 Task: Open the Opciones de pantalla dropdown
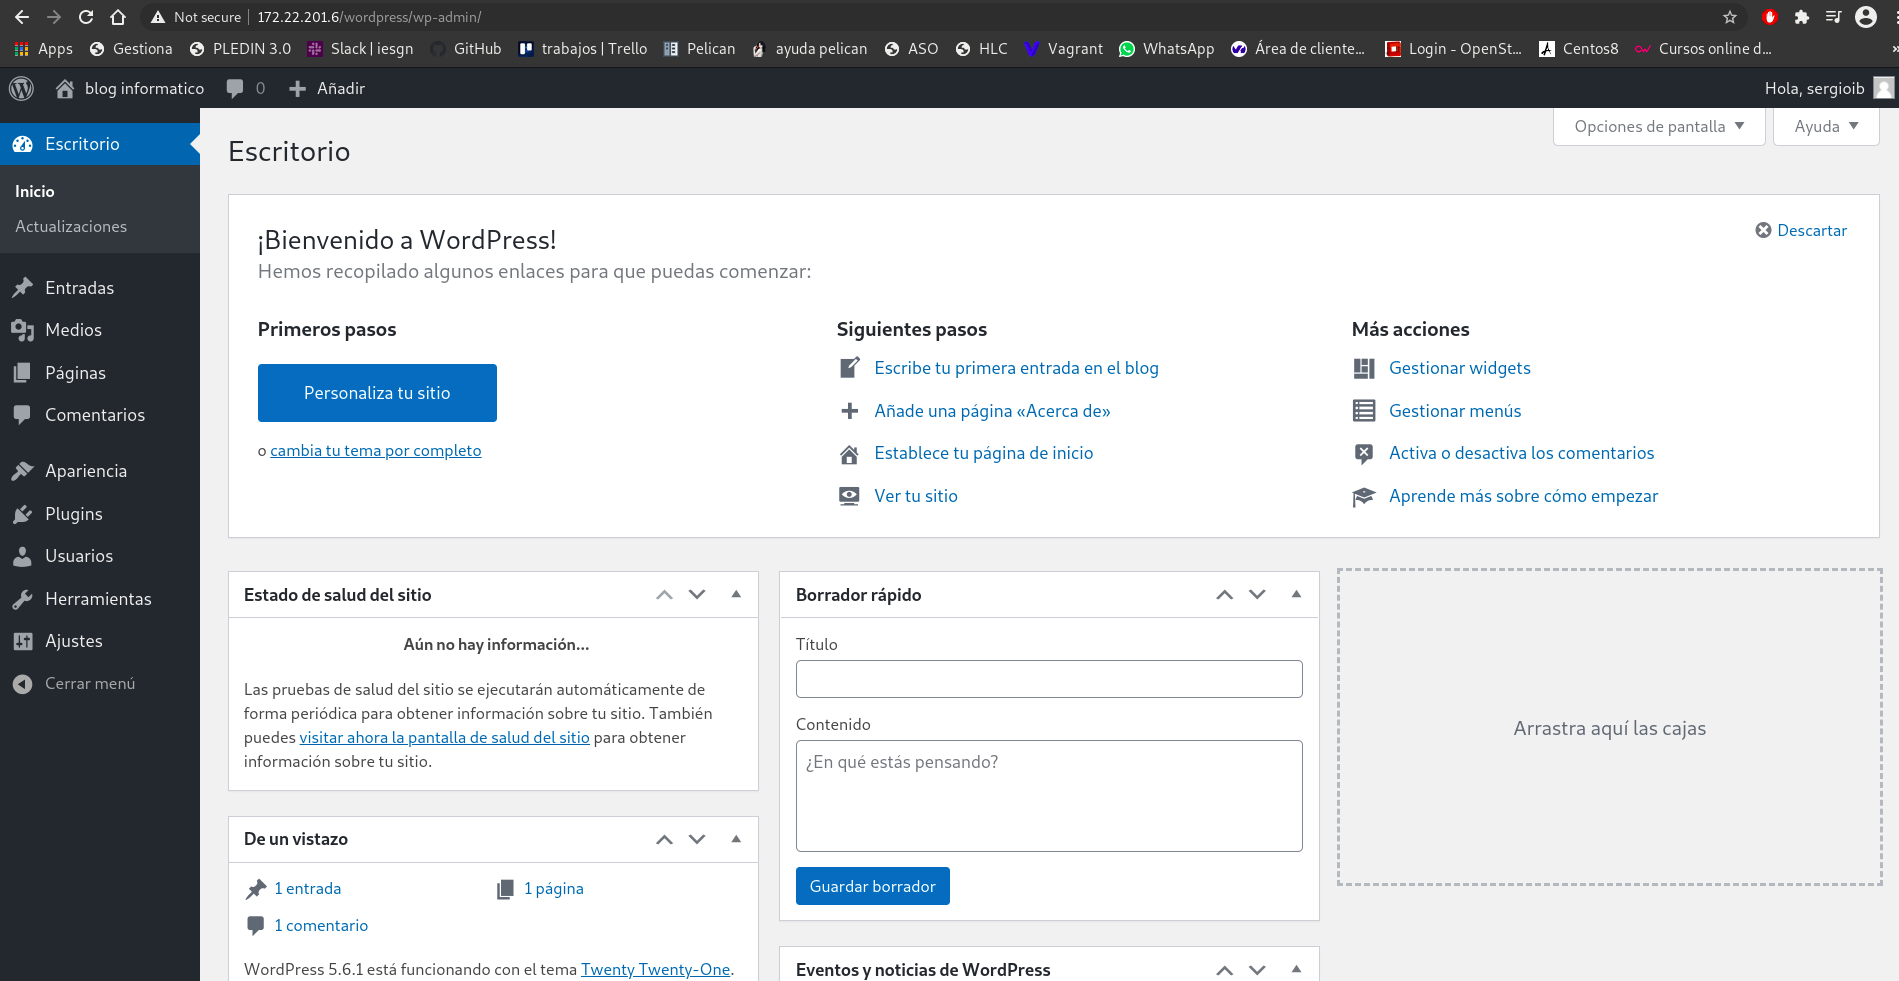click(x=1657, y=126)
